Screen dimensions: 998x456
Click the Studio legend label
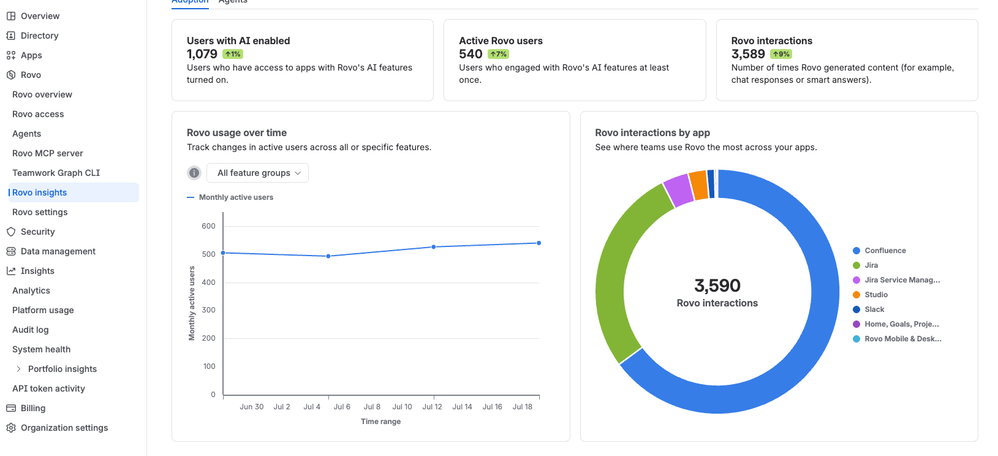[876, 295]
